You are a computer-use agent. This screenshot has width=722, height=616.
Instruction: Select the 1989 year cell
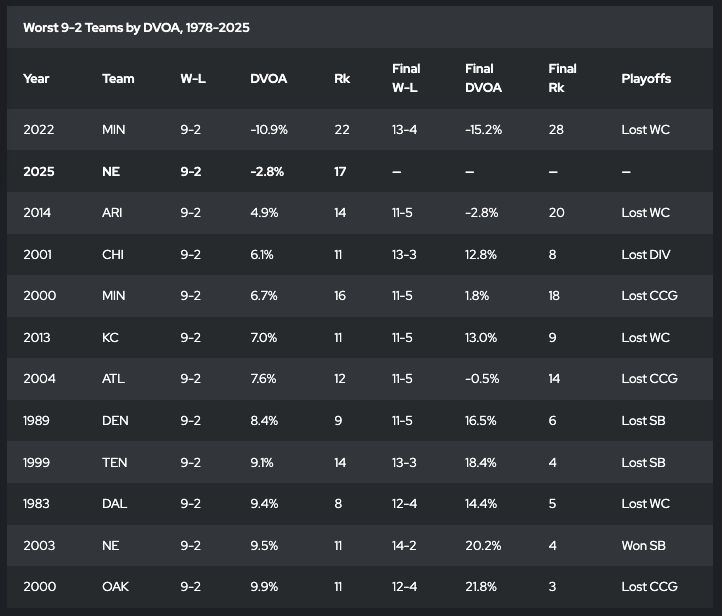37,420
